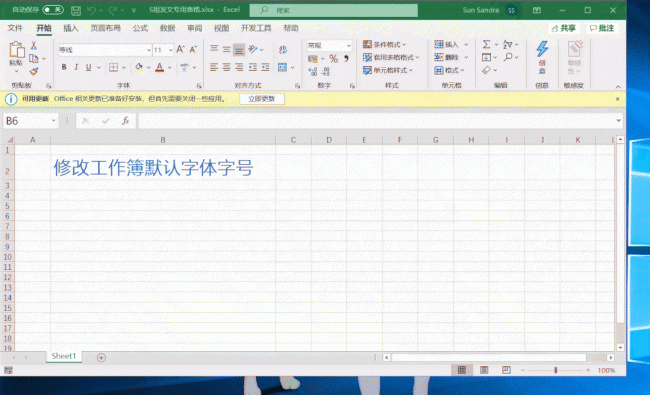
Task: Click accounting number format icon
Action: tap(313, 59)
